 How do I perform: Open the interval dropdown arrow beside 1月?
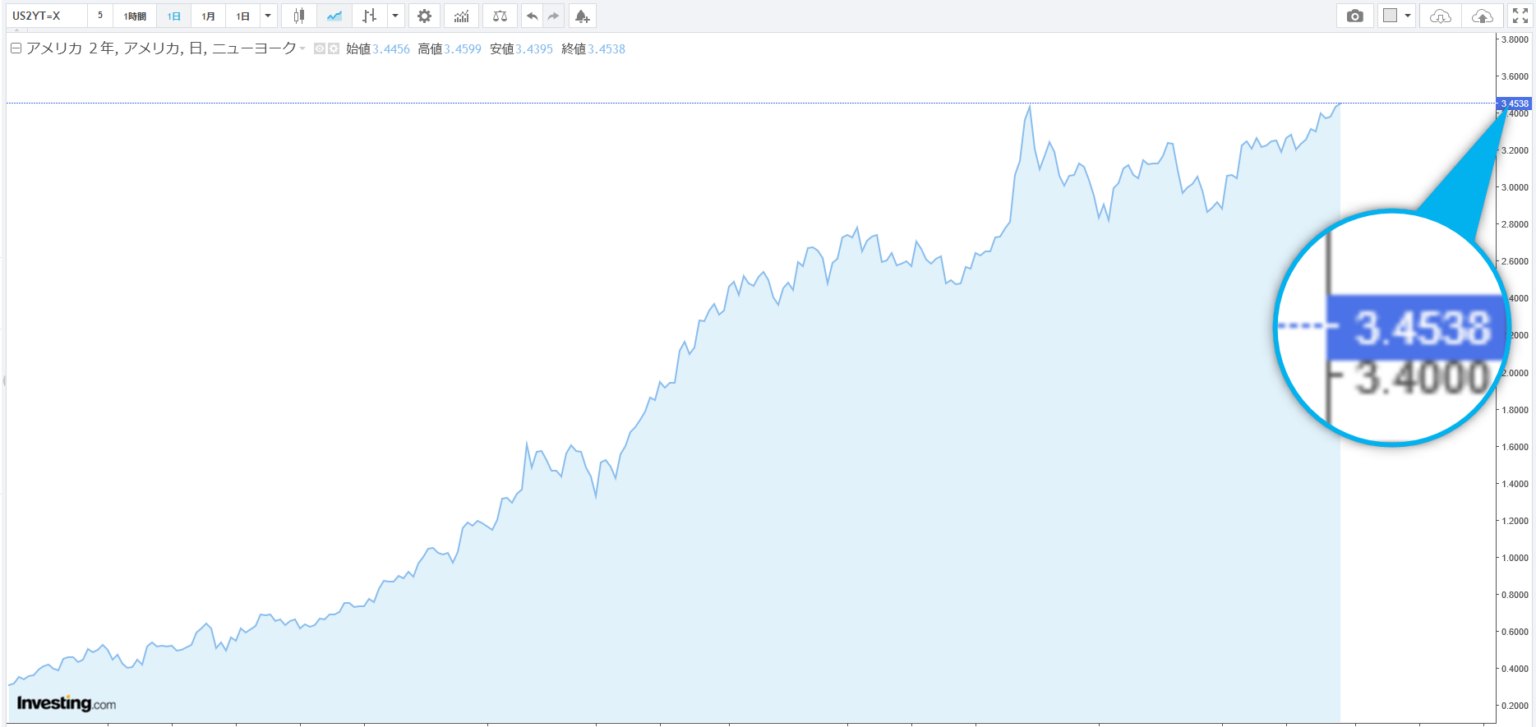[x=268, y=16]
